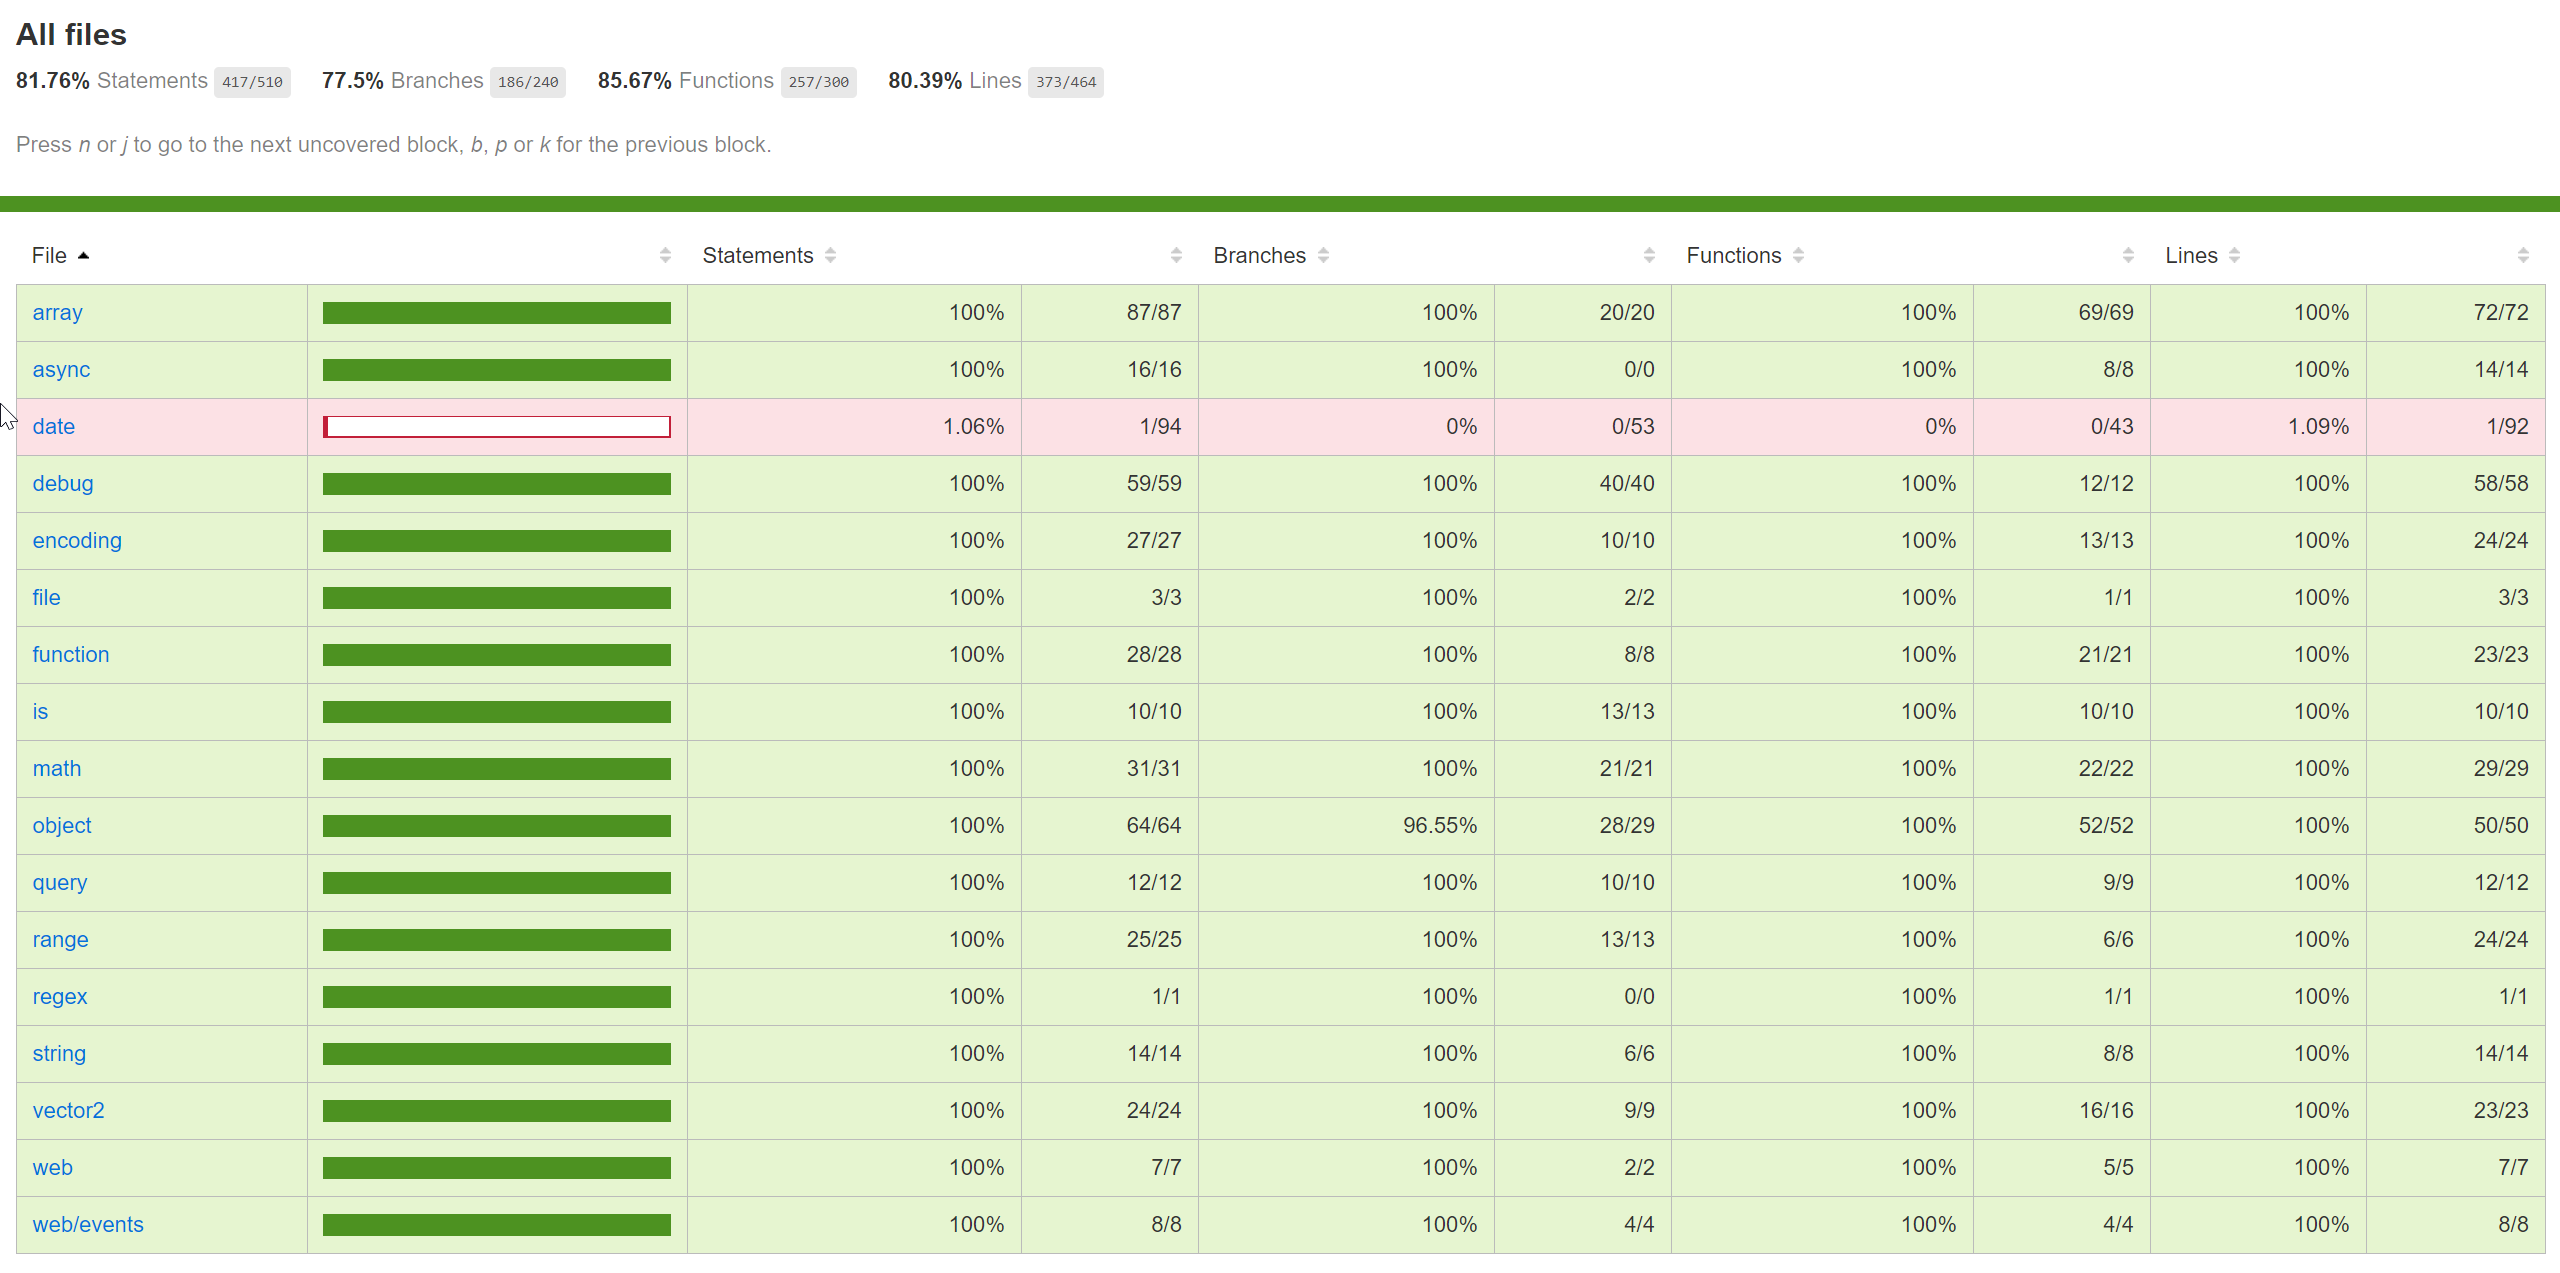This screenshot has width=2560, height=1273.
Task: Open the date file coverage link
Action: coord(54,427)
